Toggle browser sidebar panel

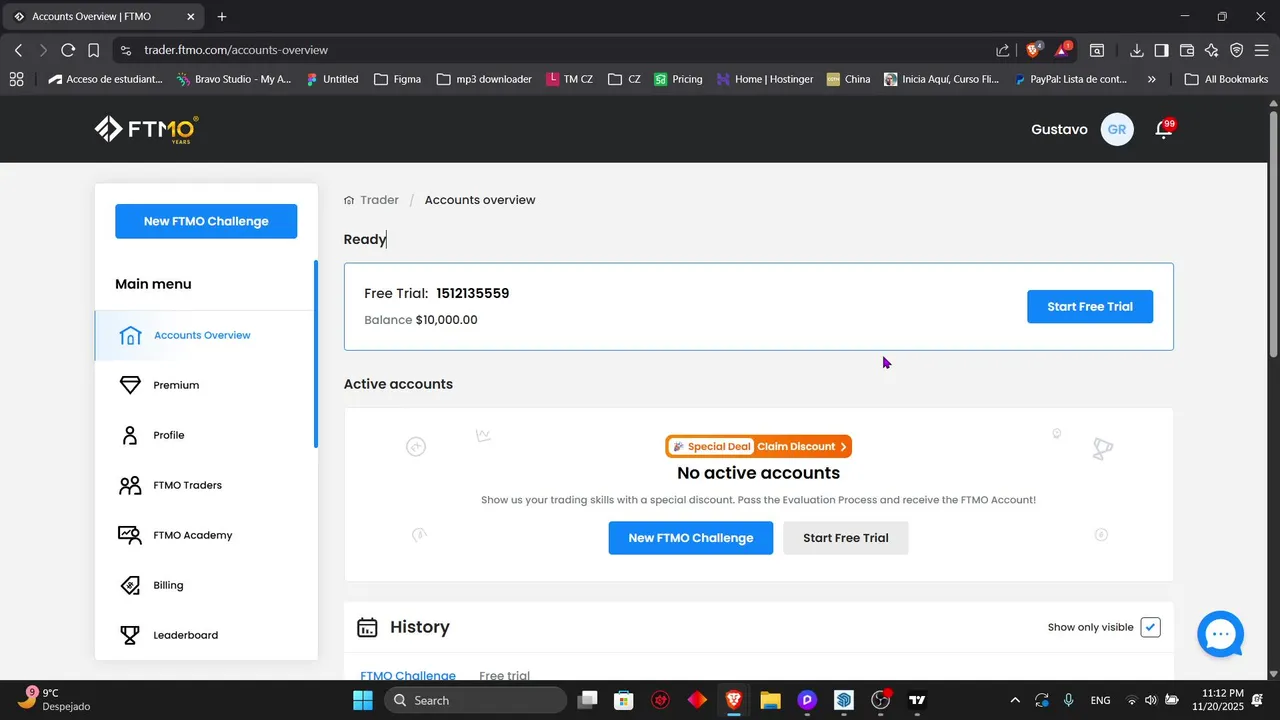[x=1162, y=50]
